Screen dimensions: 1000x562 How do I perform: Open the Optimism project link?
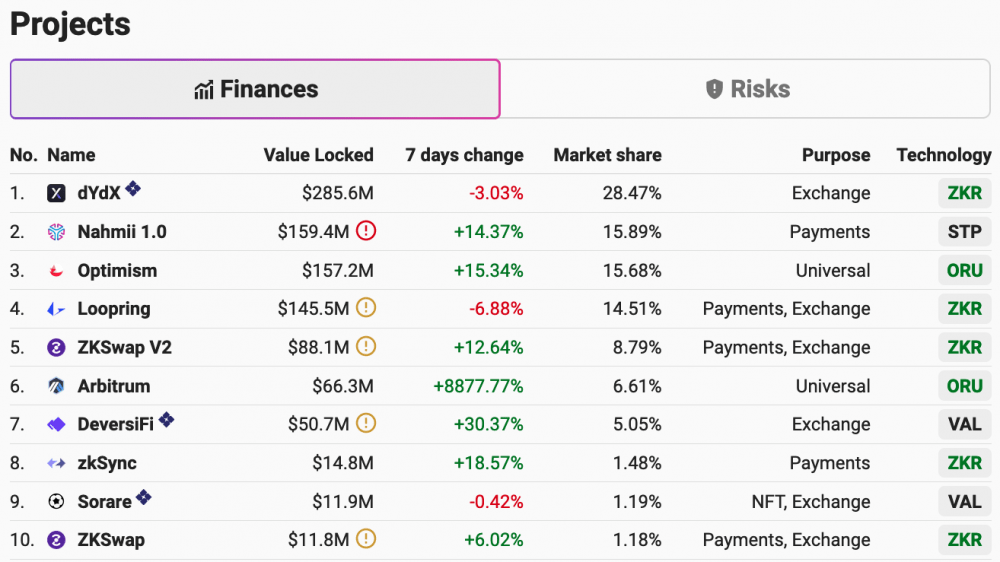117,270
